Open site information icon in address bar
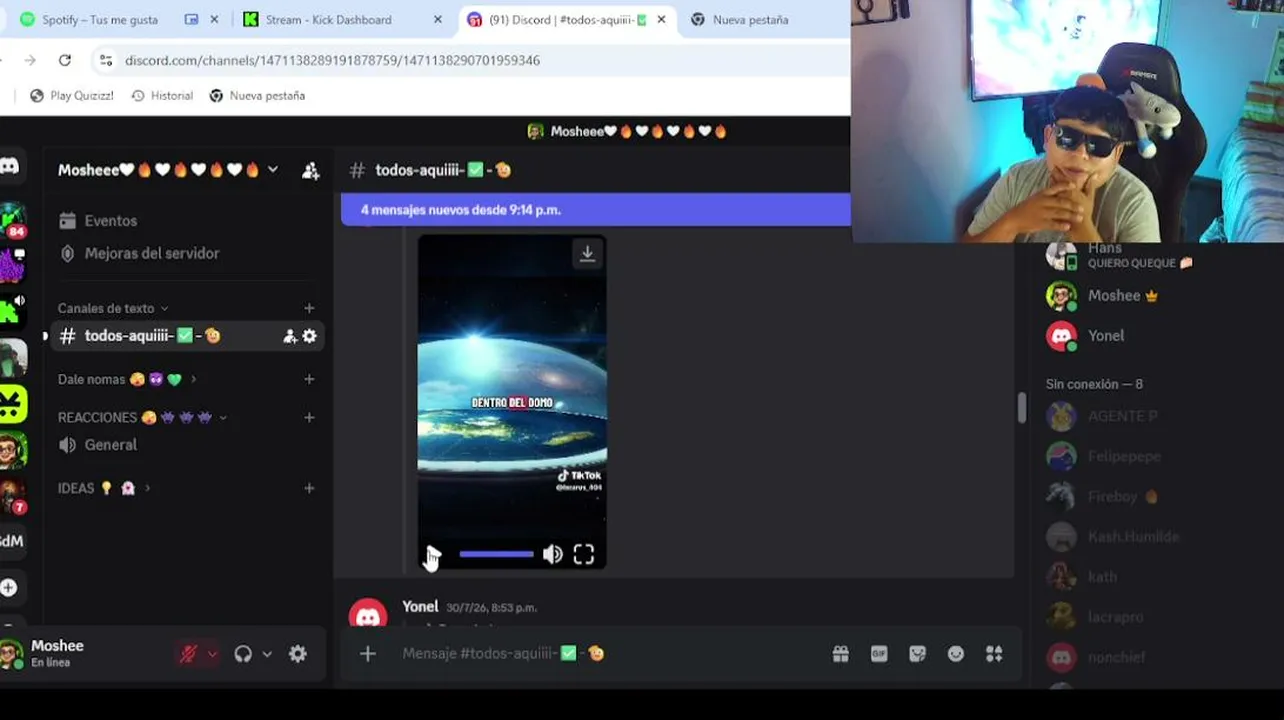 106,60
